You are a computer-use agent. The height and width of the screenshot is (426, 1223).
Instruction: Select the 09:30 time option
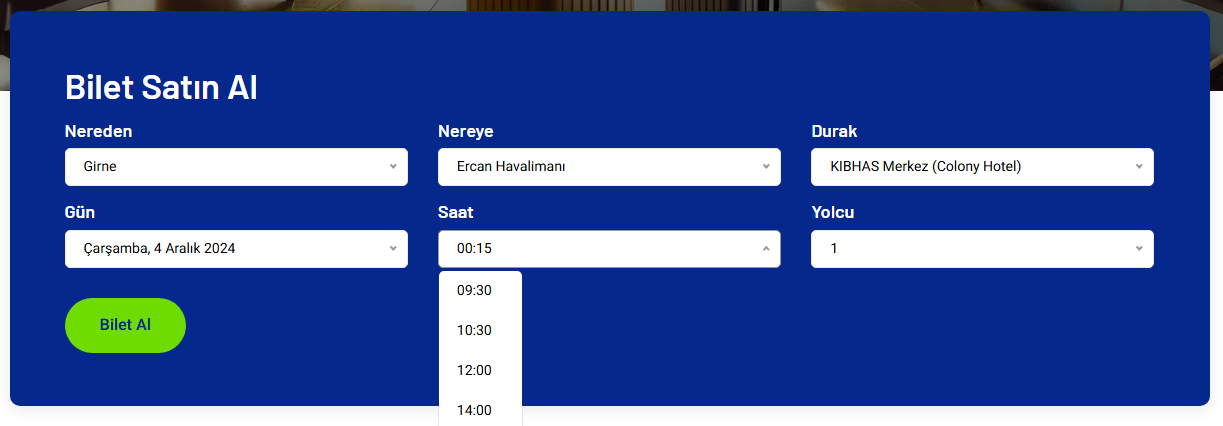[475, 291]
